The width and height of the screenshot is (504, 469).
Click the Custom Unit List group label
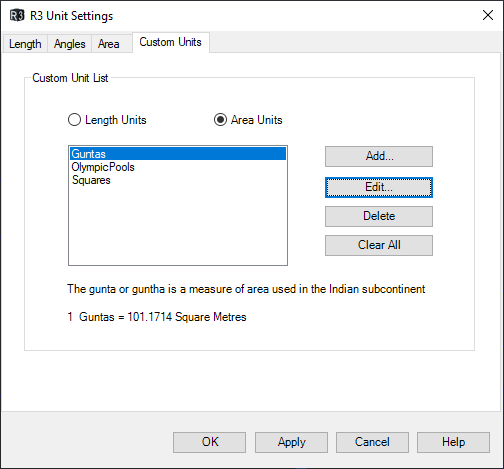(70, 78)
